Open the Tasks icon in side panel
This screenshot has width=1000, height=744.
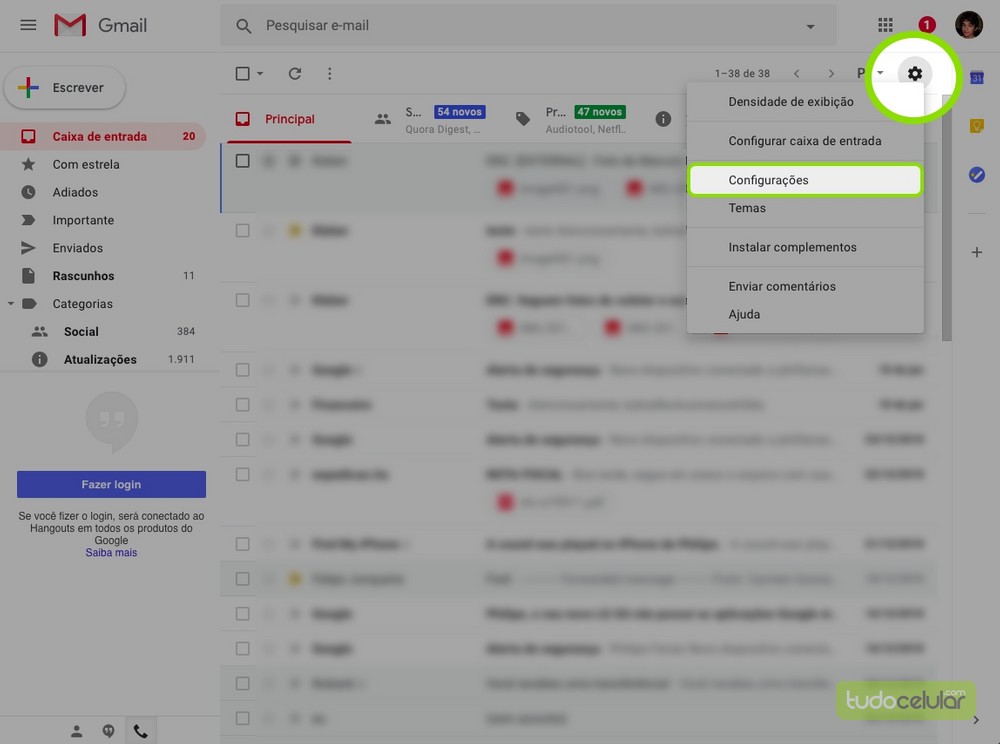pos(977,174)
